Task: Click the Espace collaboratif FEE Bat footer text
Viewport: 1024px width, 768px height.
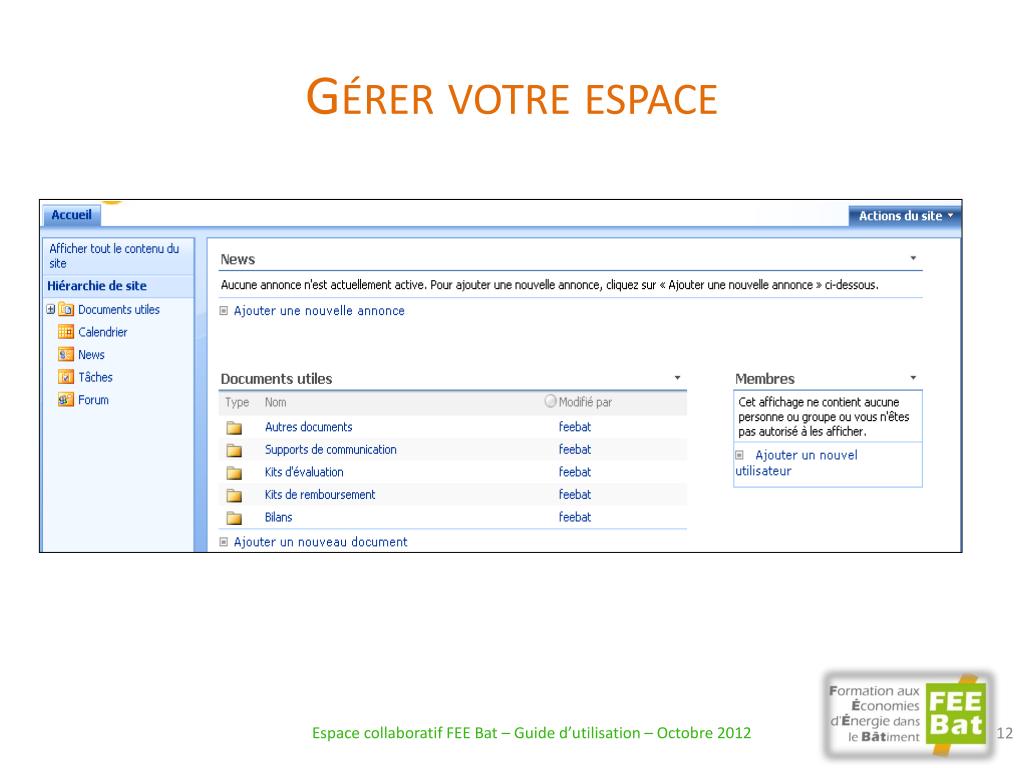Action: (x=532, y=733)
